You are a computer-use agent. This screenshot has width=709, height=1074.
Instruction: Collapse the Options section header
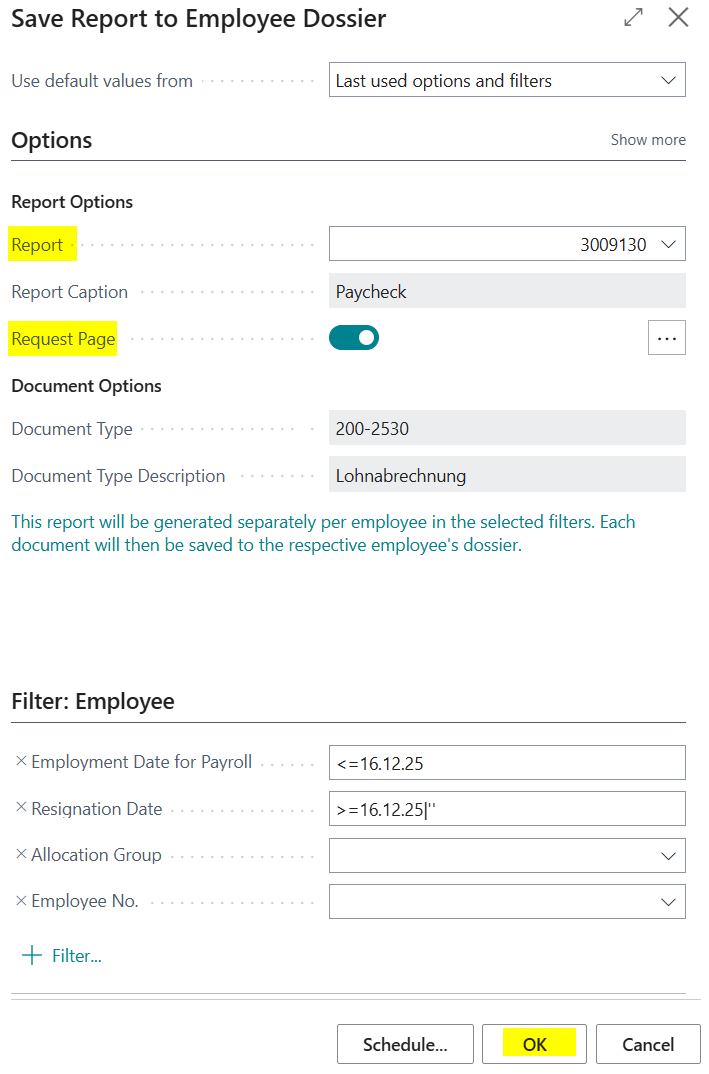coord(52,141)
